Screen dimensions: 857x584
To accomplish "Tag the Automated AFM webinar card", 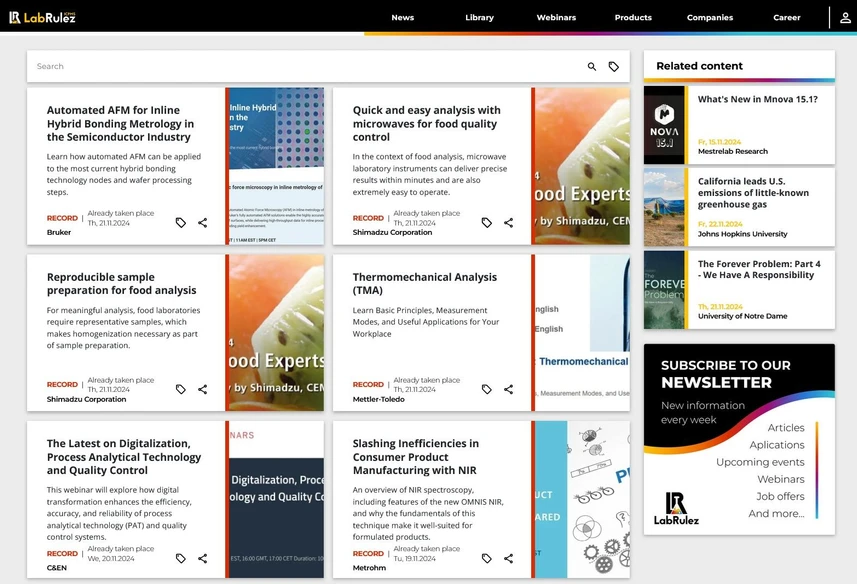I will coord(180,222).
